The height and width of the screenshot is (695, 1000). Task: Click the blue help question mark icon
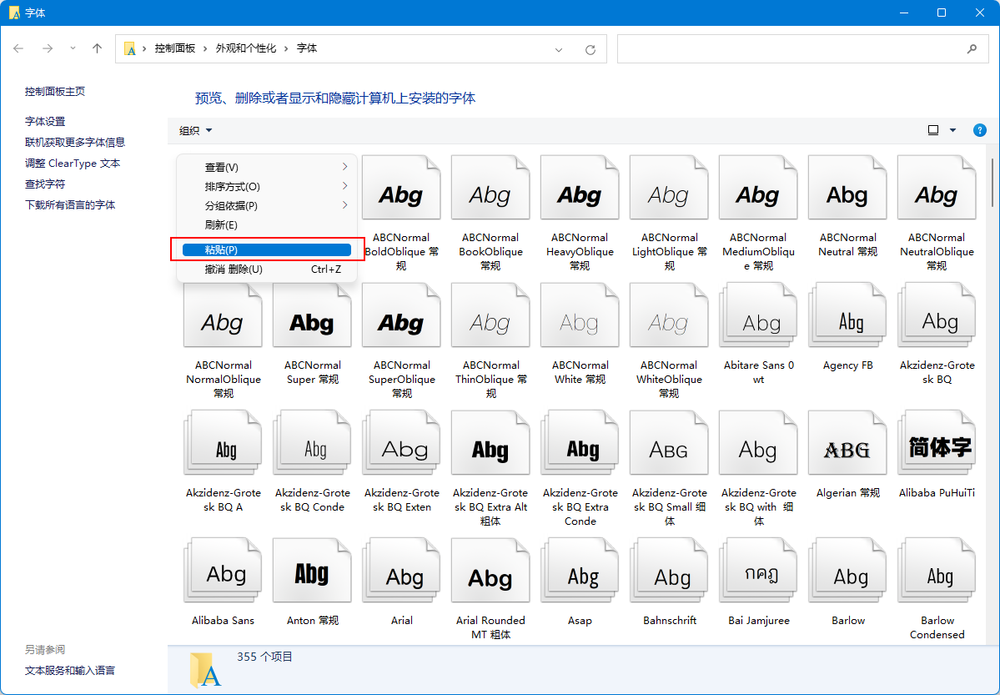click(979, 130)
